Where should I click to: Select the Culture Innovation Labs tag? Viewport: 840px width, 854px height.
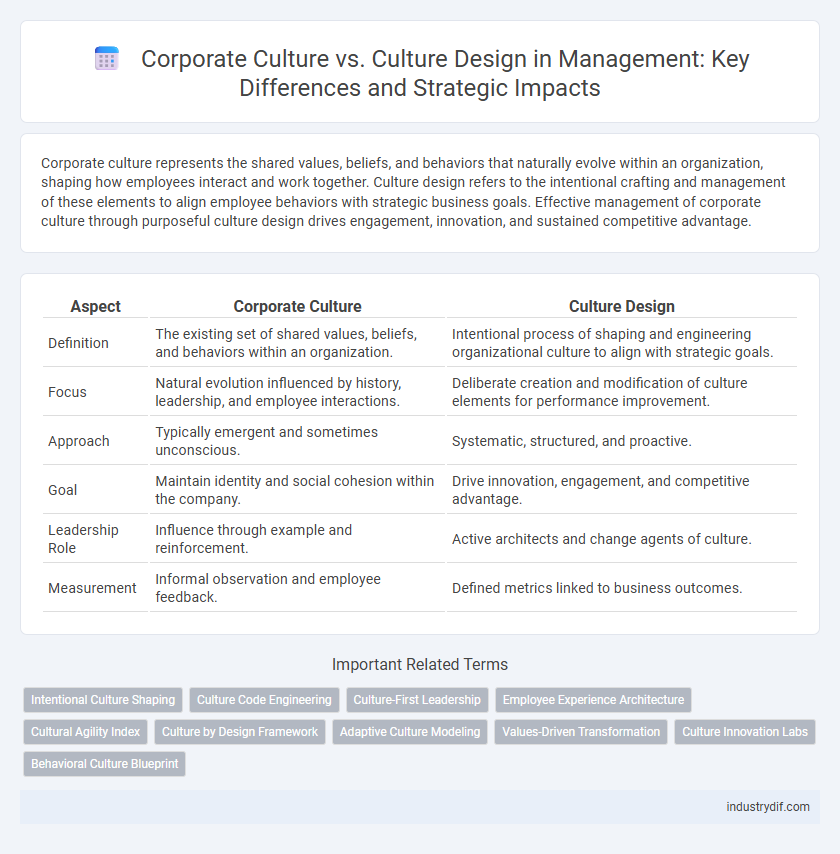(x=744, y=732)
